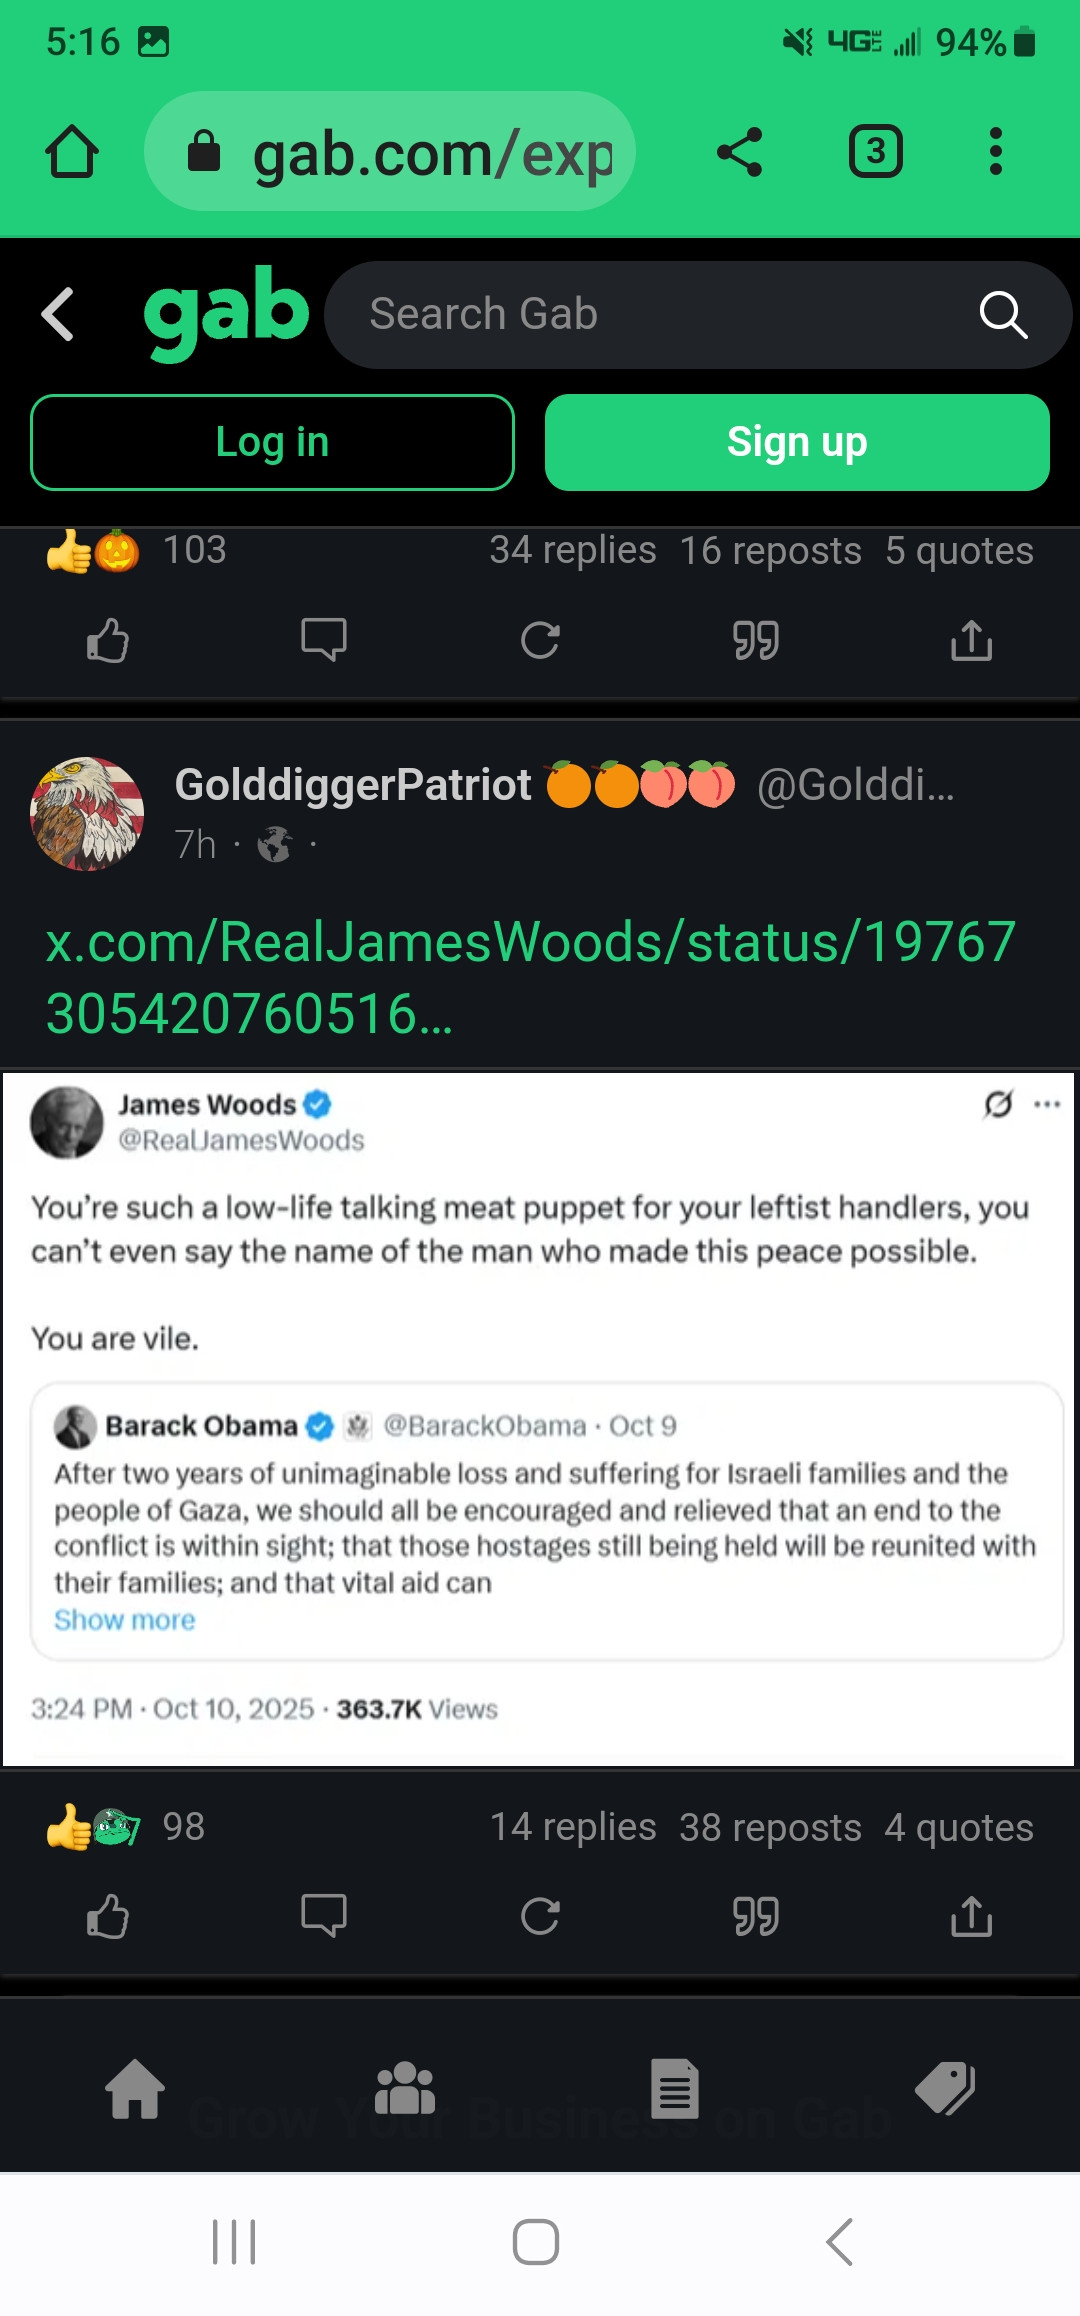The height and width of the screenshot is (2316, 1080).
Task: Repost the GolddiggerPatriot post
Action: [x=540, y=1917]
